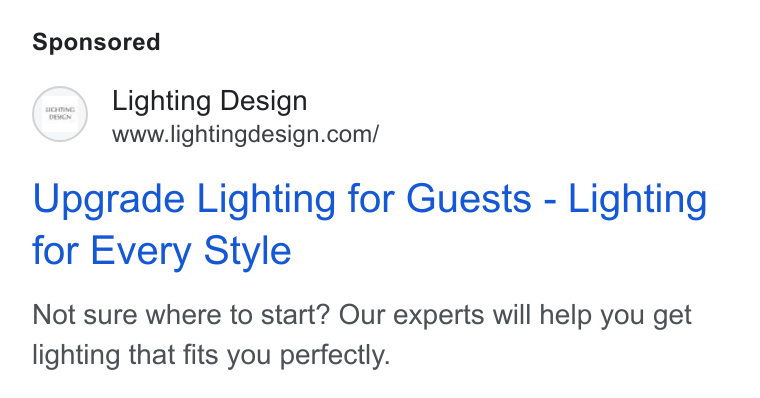The image size is (760, 398).
Task: Click the Lighting Design circular logo icon
Action: click(x=60, y=114)
